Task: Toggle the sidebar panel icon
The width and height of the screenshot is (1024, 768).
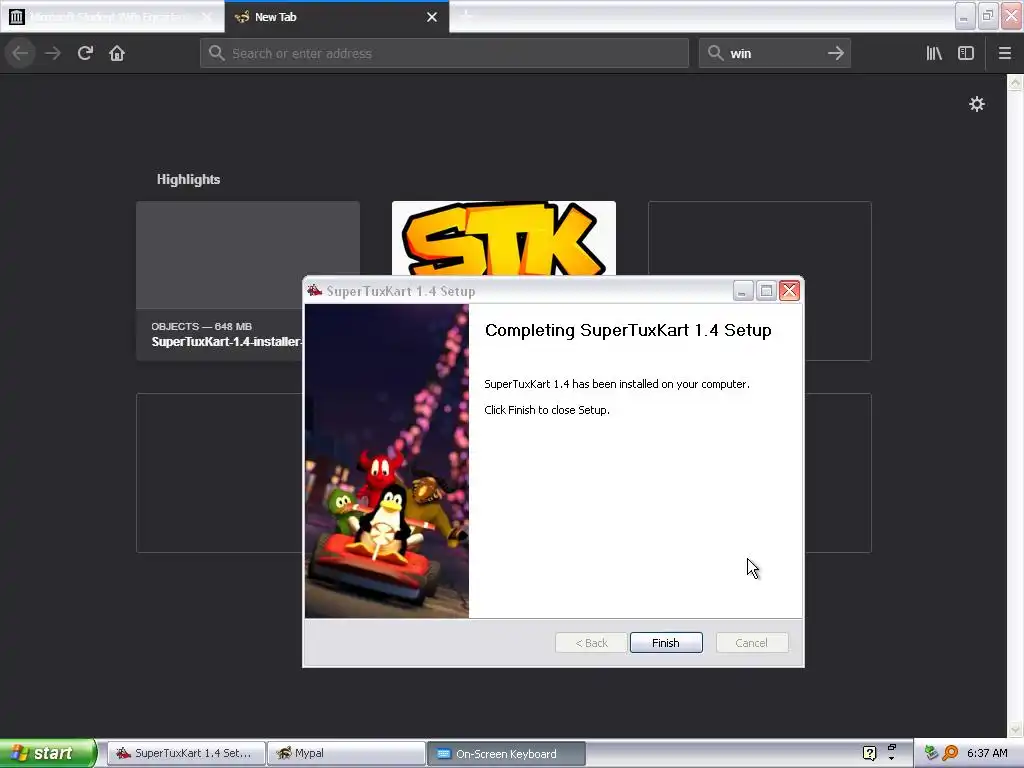Action: (966, 54)
